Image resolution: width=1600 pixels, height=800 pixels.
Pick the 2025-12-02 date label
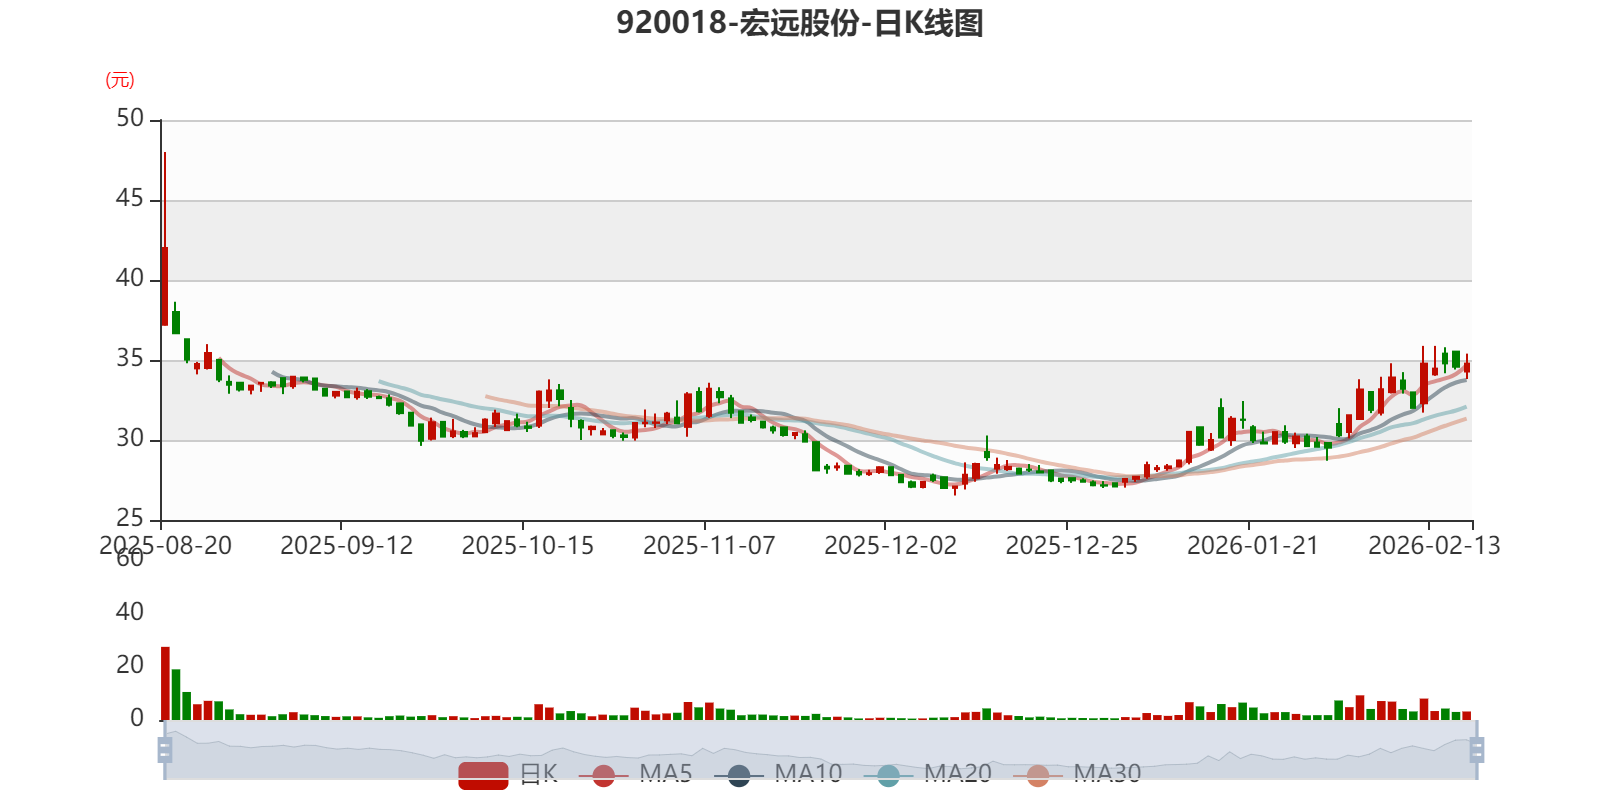pos(890,545)
